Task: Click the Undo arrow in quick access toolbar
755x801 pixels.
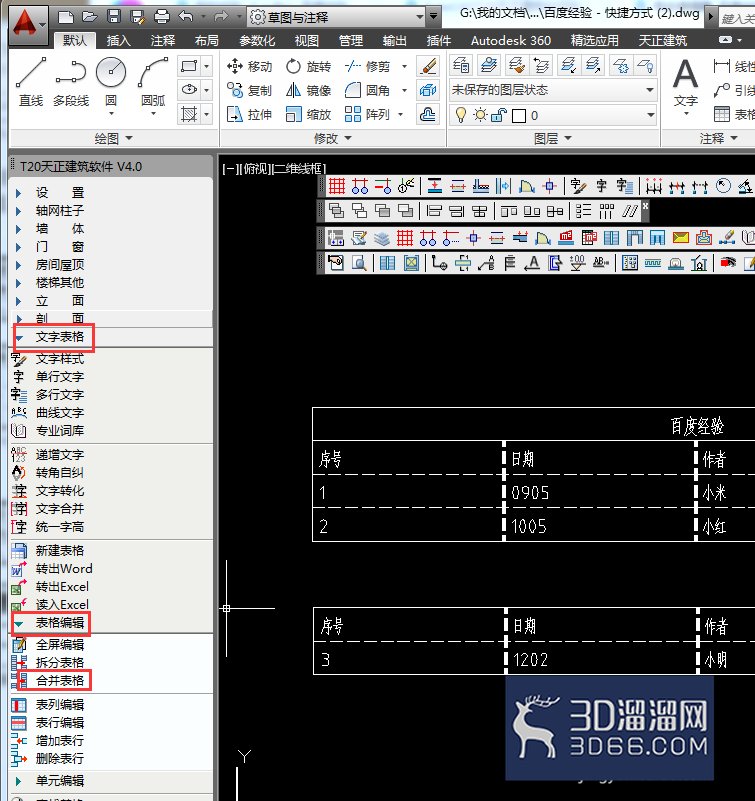Action: 186,17
